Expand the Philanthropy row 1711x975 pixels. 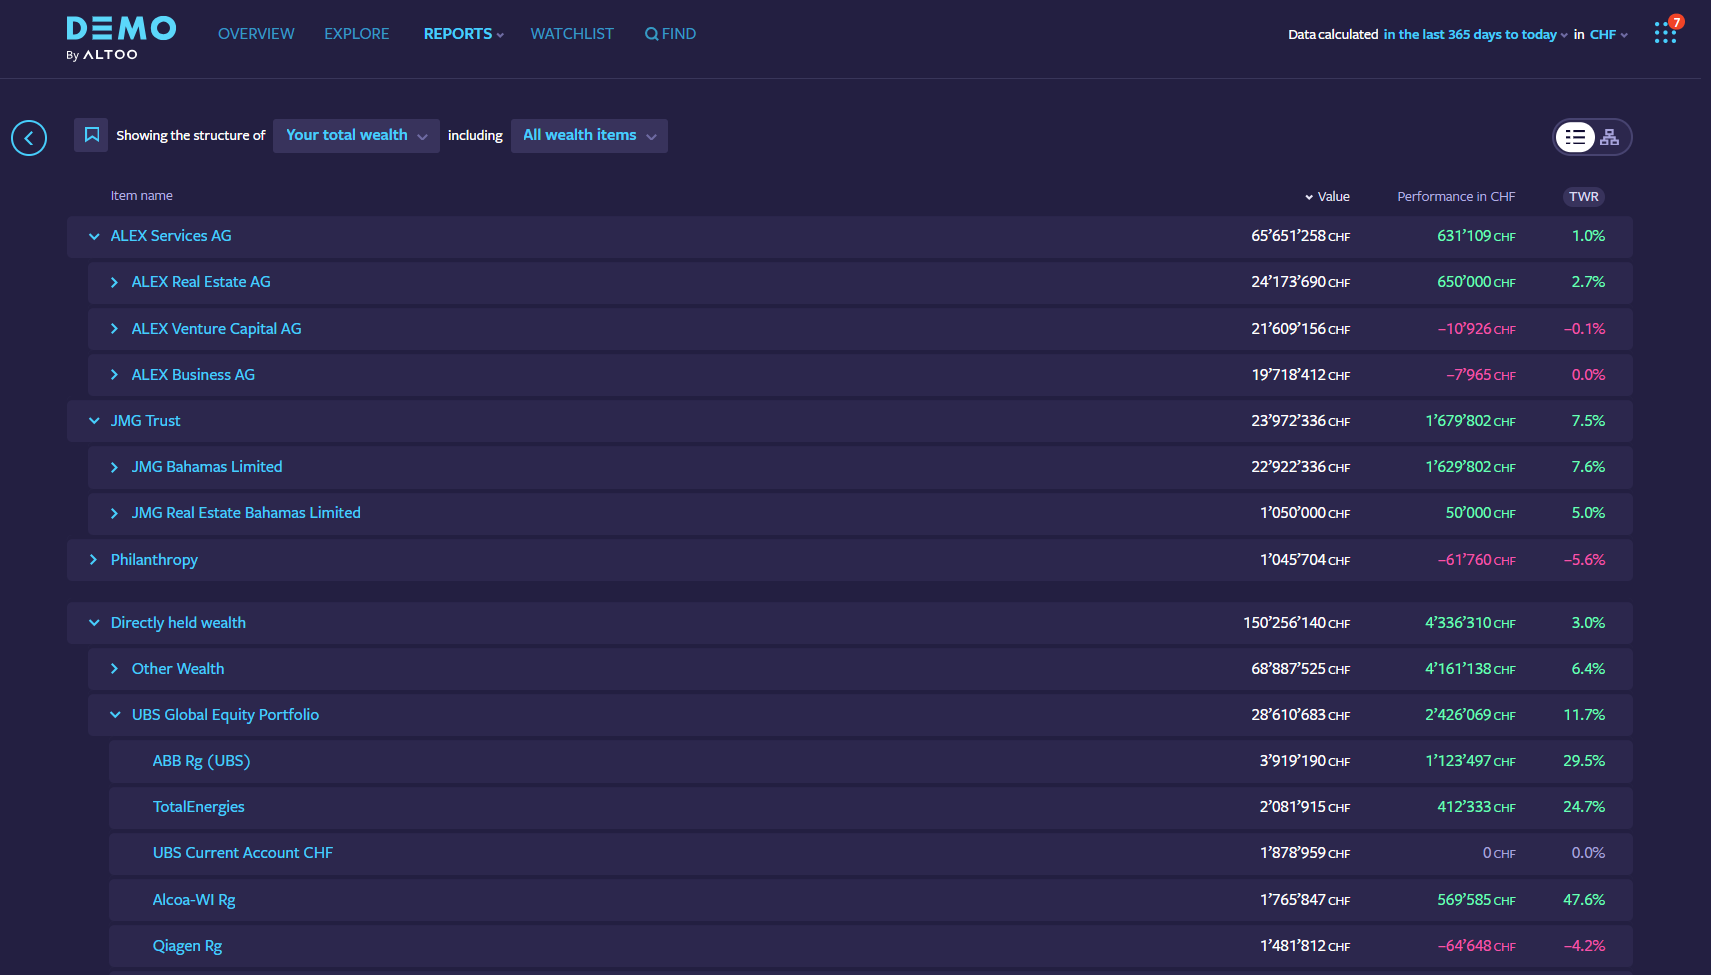pos(94,560)
